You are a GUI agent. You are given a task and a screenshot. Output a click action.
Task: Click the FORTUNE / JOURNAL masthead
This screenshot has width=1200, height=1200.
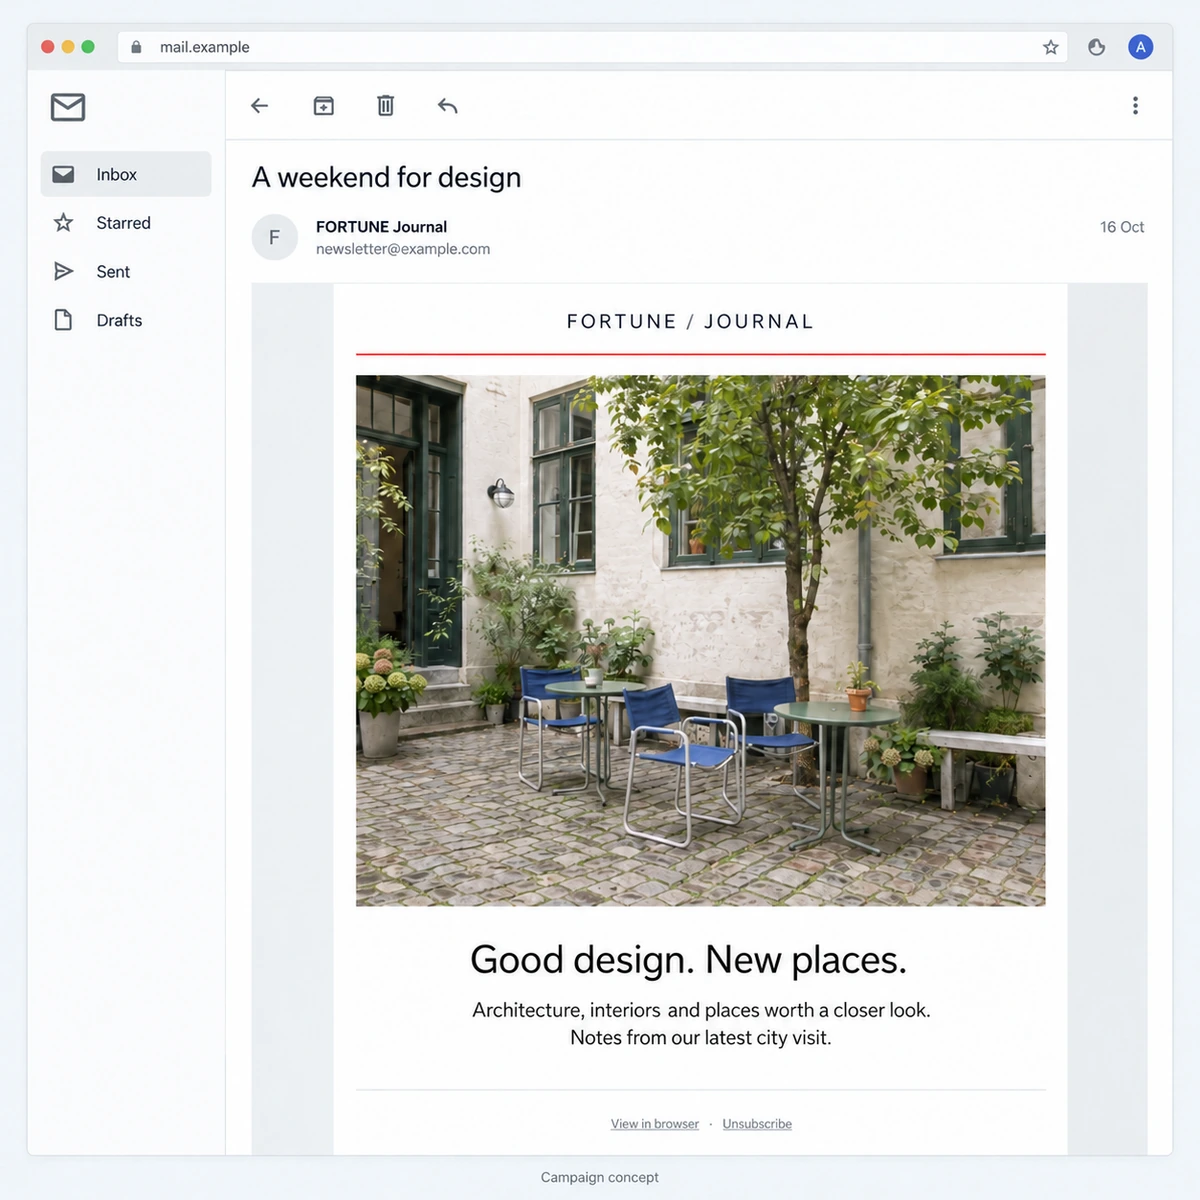(691, 321)
